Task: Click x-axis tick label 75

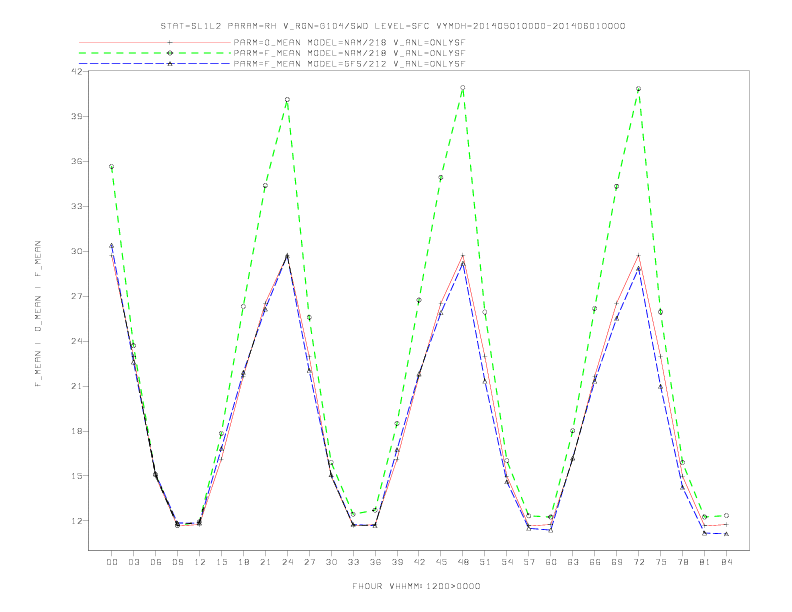Action: [661, 562]
